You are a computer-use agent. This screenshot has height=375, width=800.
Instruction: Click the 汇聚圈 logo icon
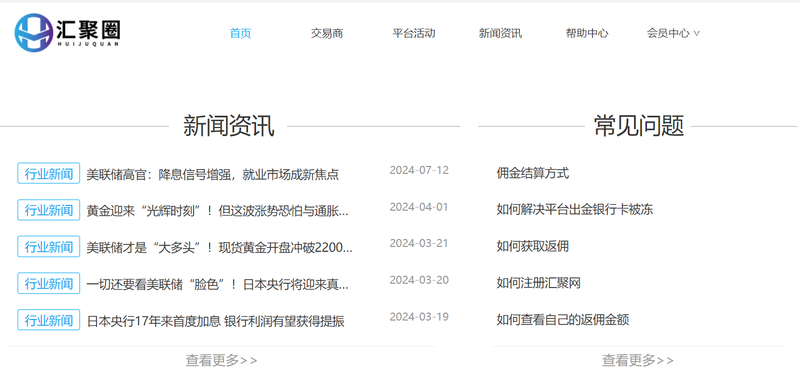34,33
